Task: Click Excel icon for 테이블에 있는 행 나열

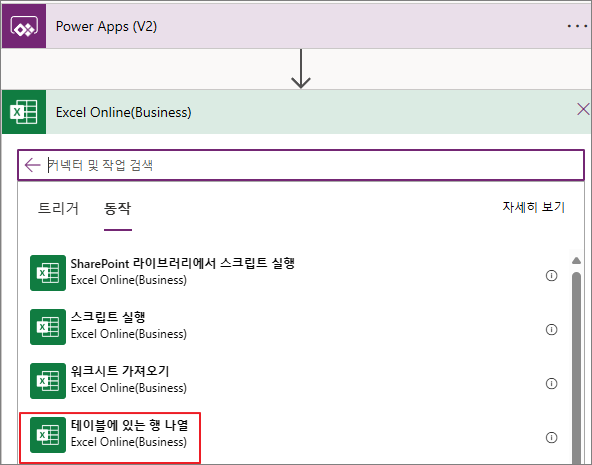Action: 48,435
